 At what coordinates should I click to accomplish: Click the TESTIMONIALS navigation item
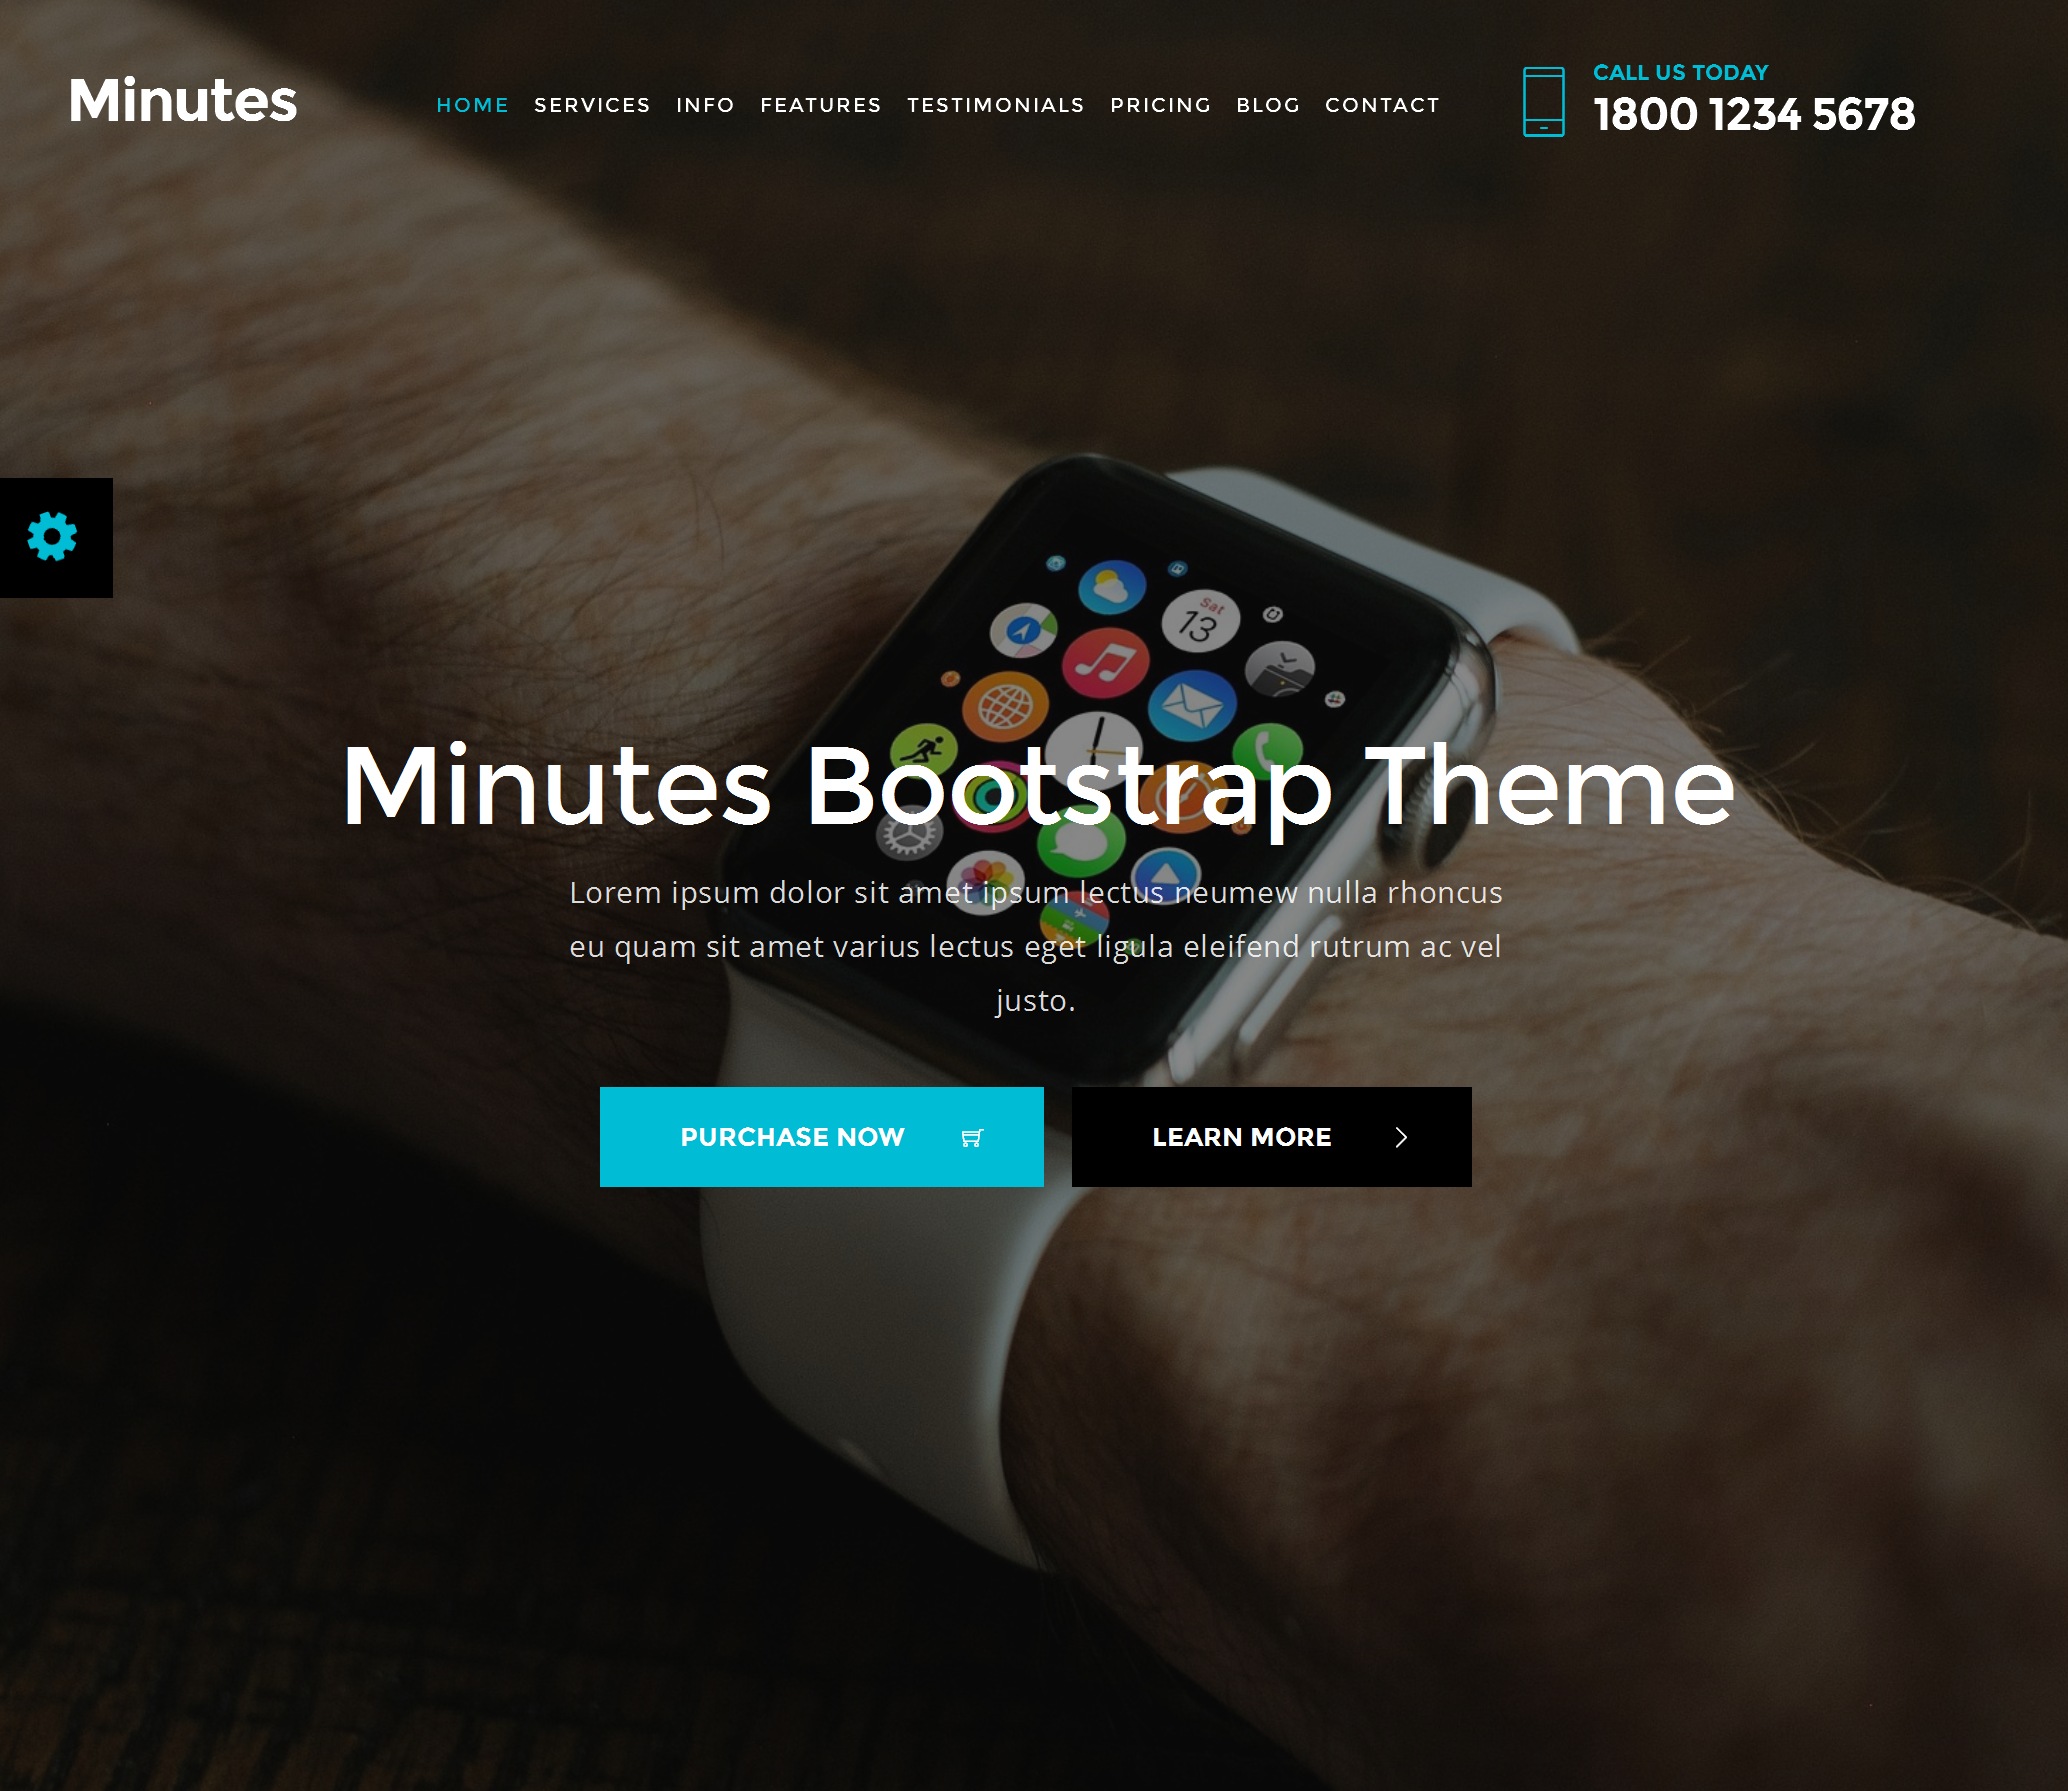(x=994, y=104)
